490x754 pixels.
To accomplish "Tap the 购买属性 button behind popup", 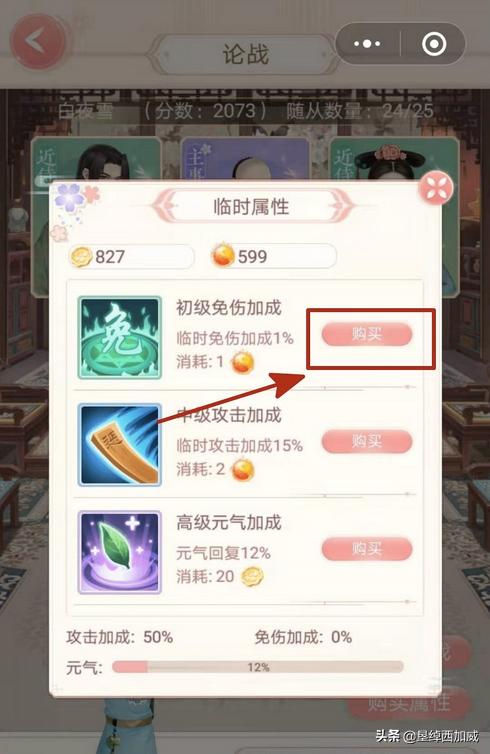I will point(409,704).
